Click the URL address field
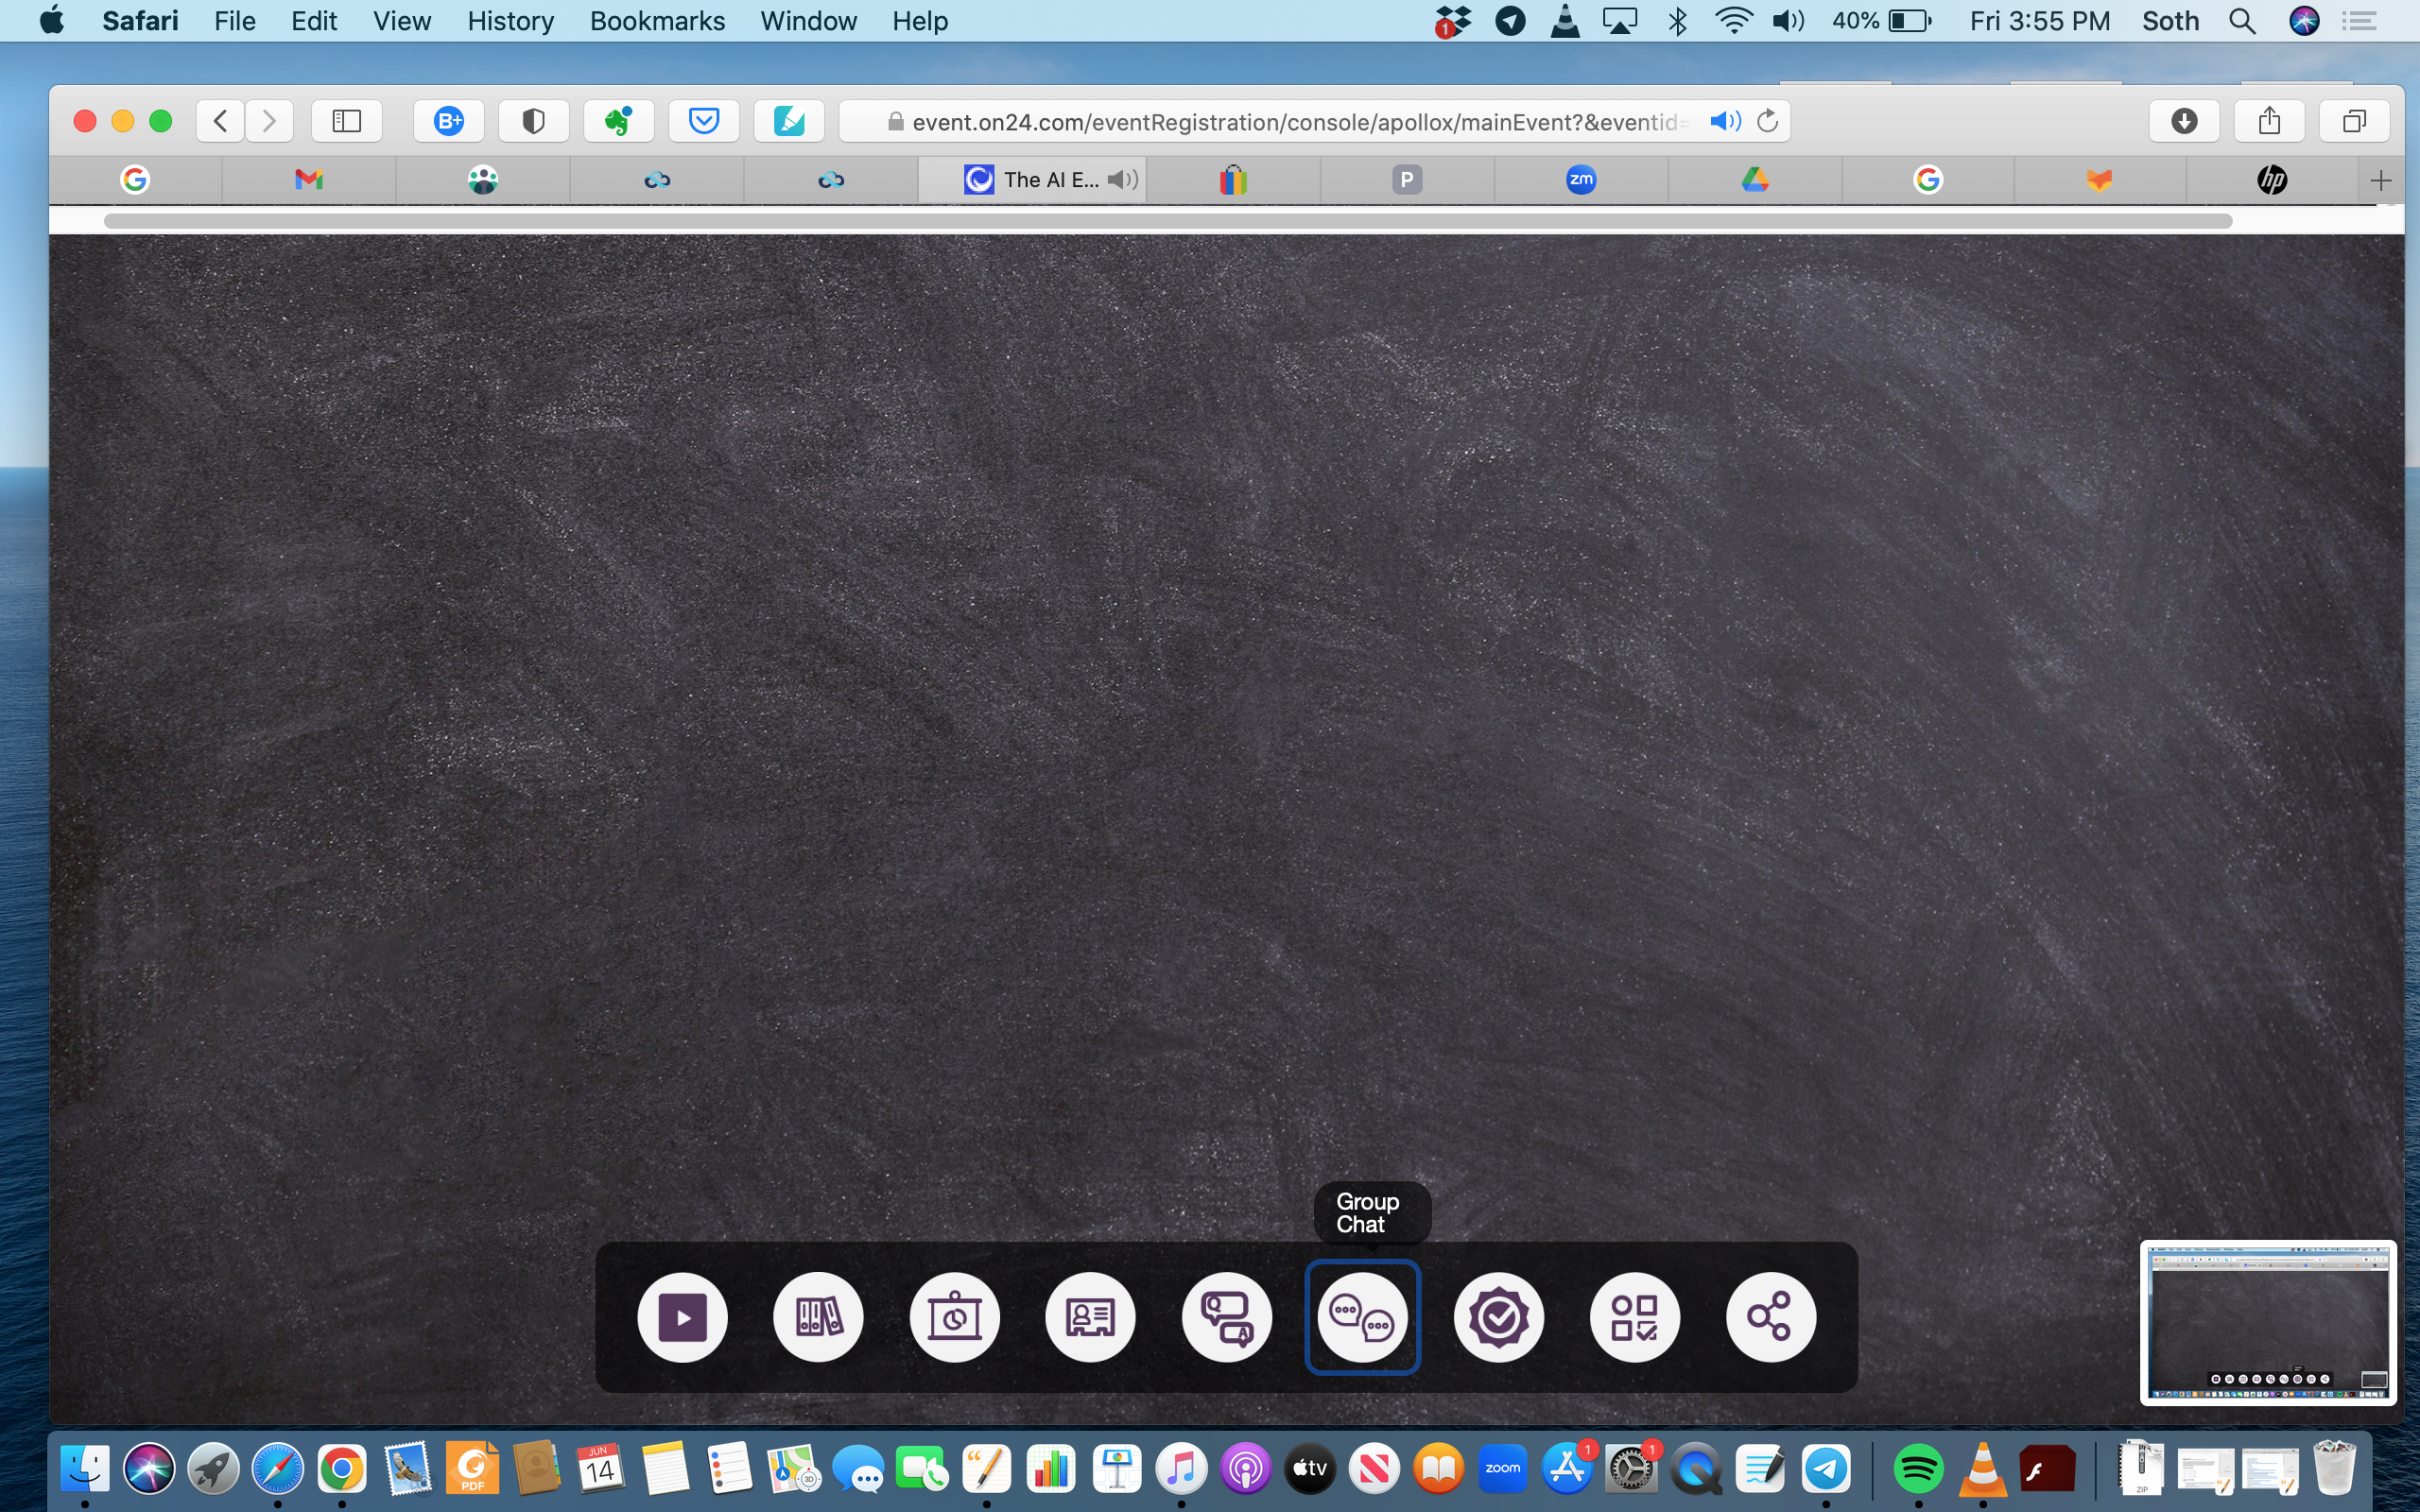 tap(1290, 121)
